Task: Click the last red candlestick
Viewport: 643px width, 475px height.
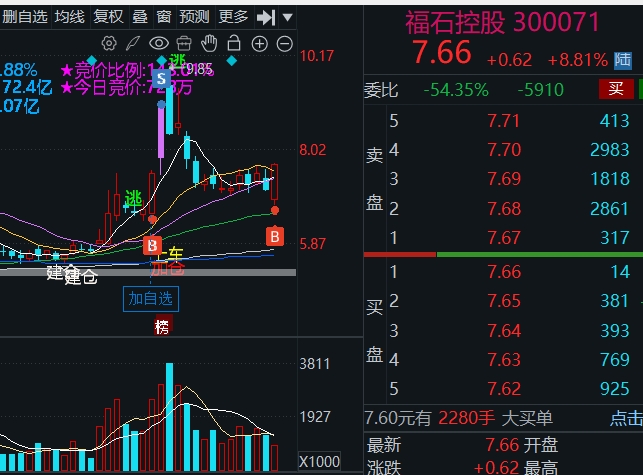Action: (274, 182)
